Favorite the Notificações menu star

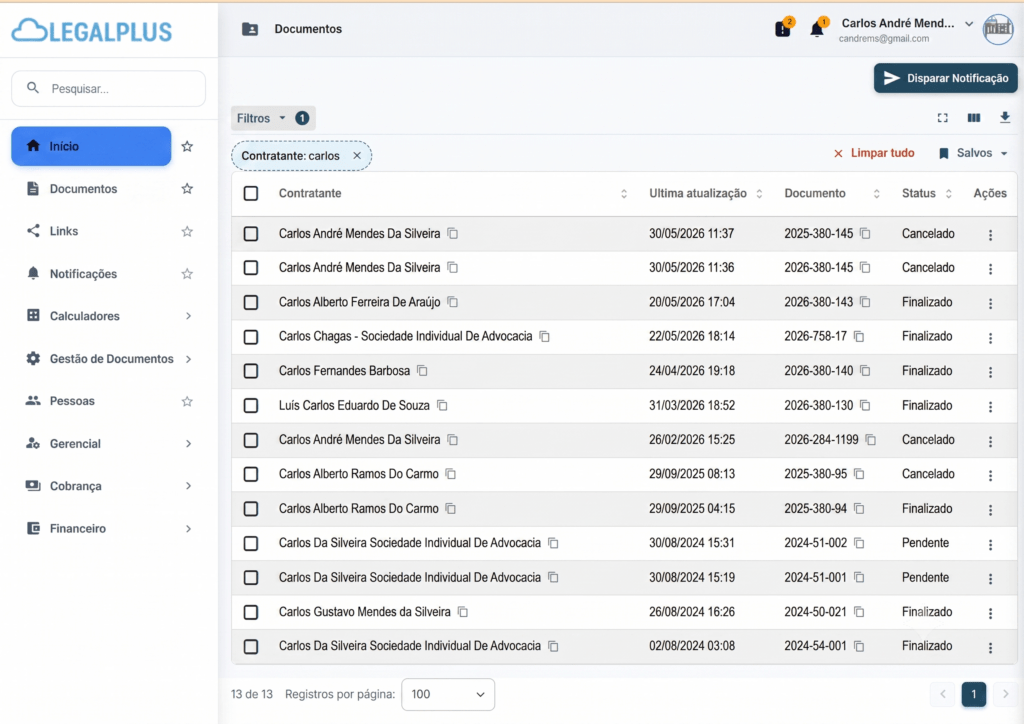pos(187,274)
